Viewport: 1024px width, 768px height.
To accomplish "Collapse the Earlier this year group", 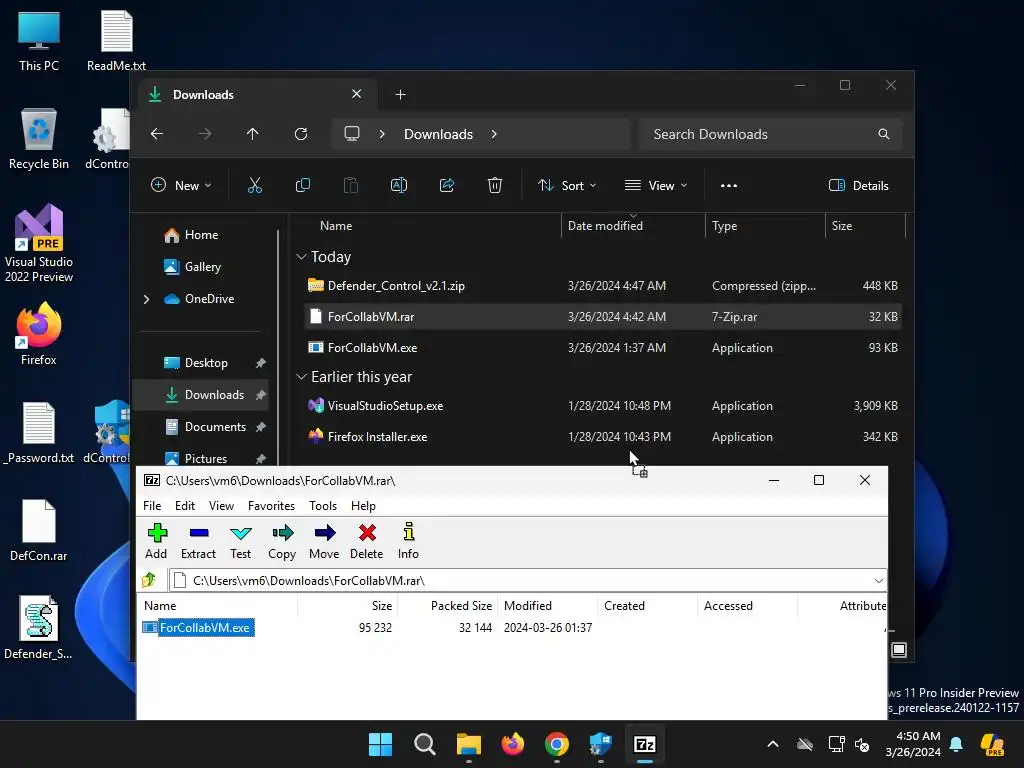I will pyautogui.click(x=301, y=377).
